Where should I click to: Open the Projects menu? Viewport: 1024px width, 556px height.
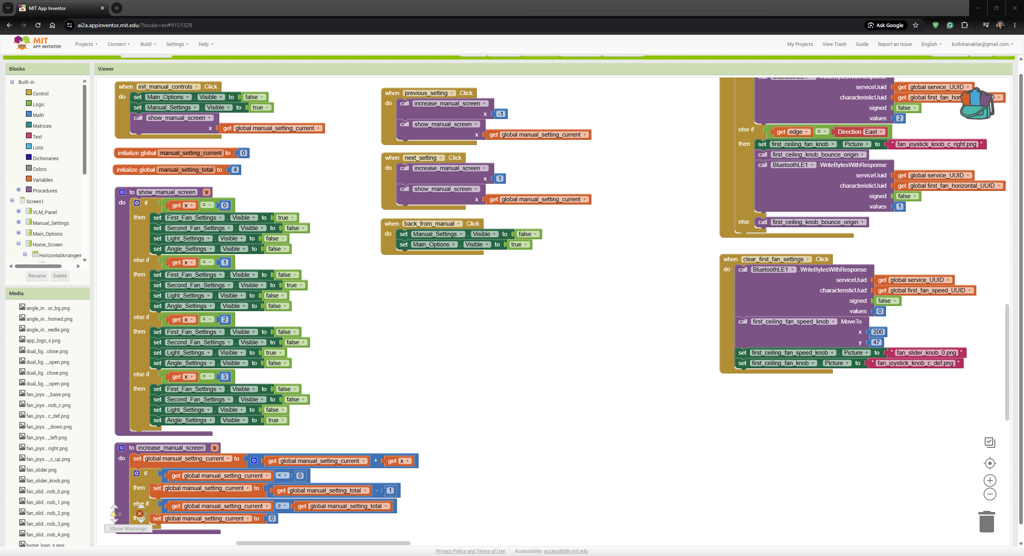click(x=86, y=44)
